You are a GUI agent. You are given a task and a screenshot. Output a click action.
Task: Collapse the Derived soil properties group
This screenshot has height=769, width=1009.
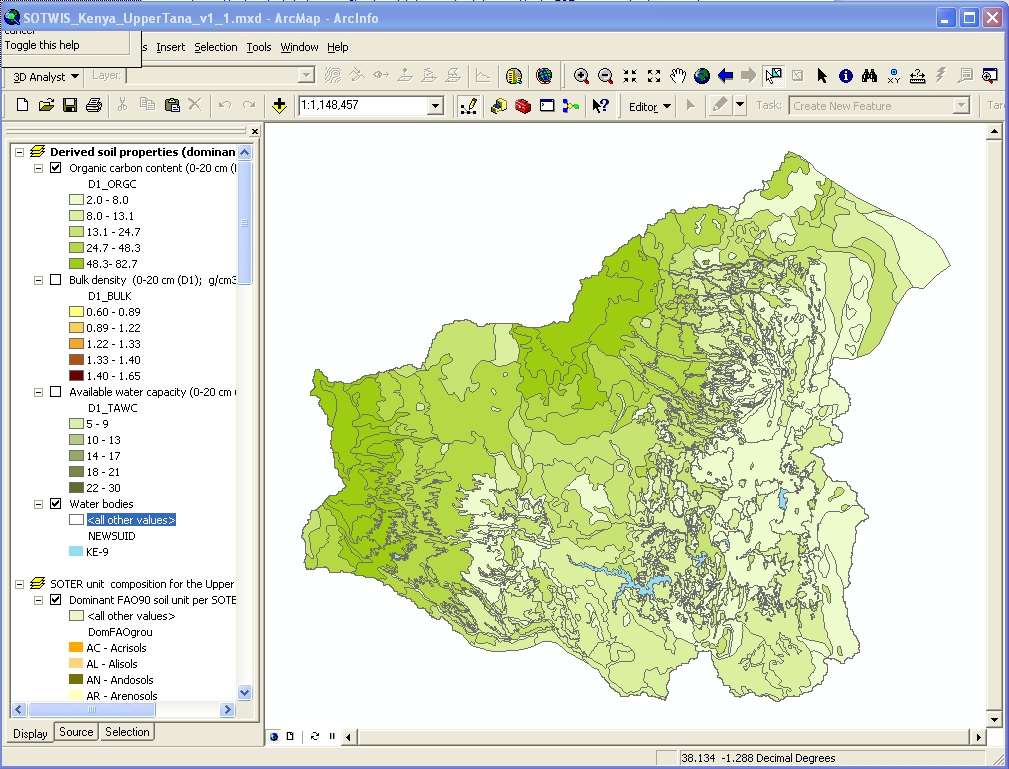(x=20, y=152)
